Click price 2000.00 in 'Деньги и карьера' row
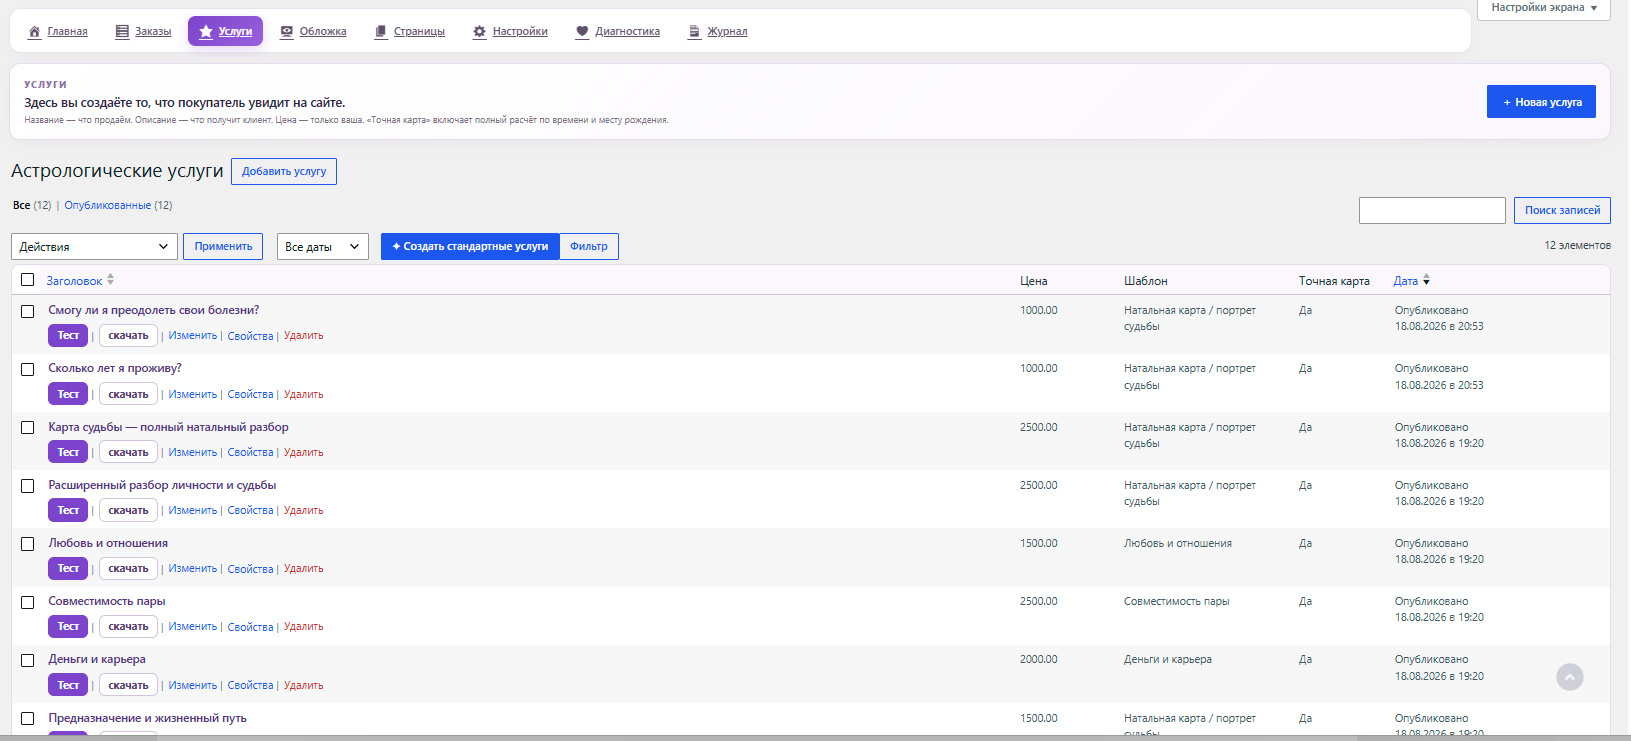 pyautogui.click(x=1038, y=660)
